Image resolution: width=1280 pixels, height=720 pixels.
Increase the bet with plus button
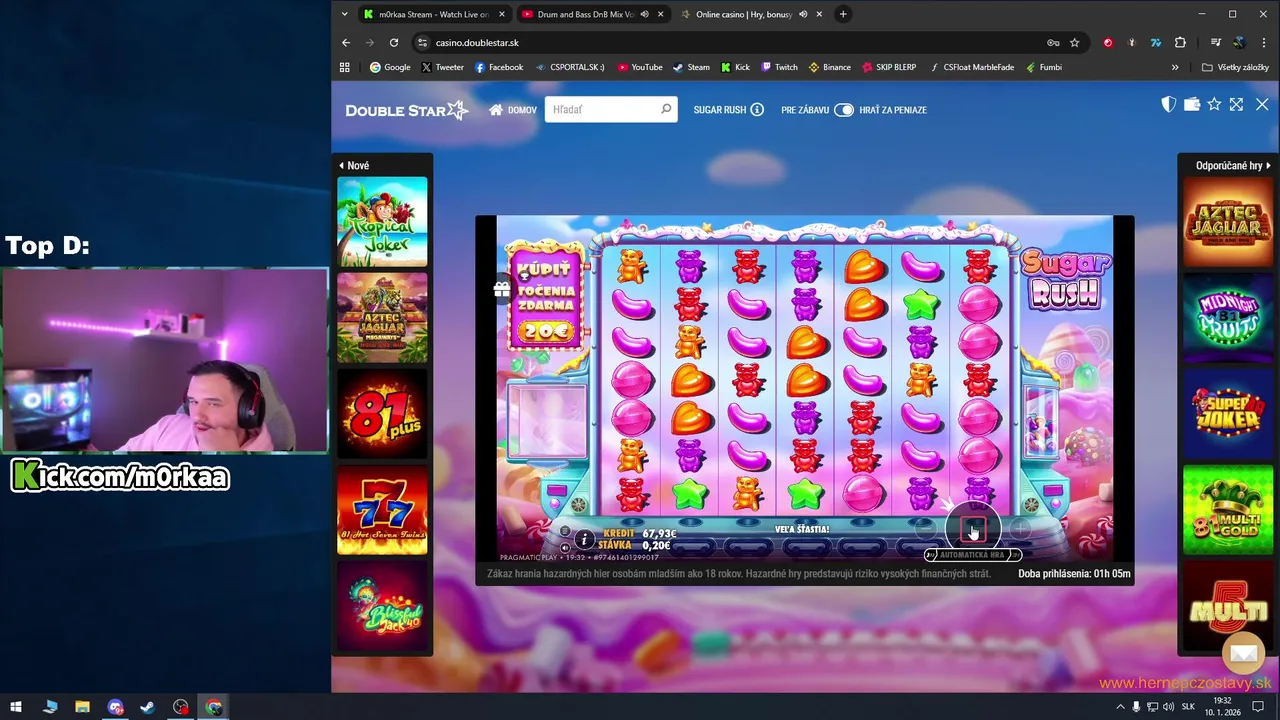click(x=1020, y=527)
